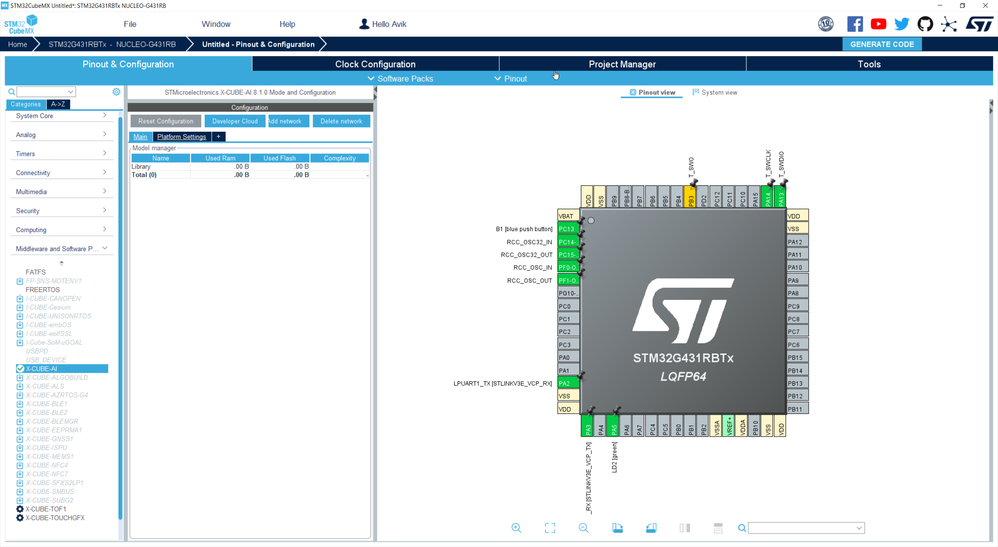Open the pin search dropdown below chip

point(859,528)
